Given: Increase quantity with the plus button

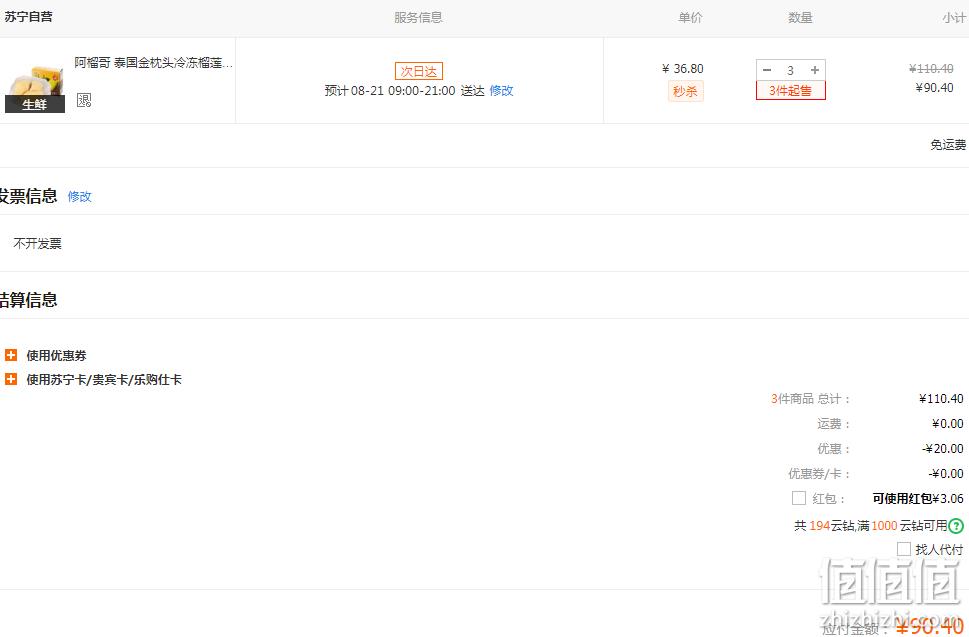Looking at the screenshot, I should [815, 70].
